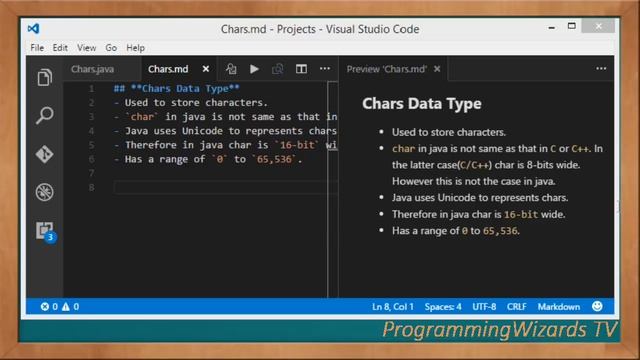Click the line '- Used to store characters.'
640x360 pixels.
click(191, 102)
